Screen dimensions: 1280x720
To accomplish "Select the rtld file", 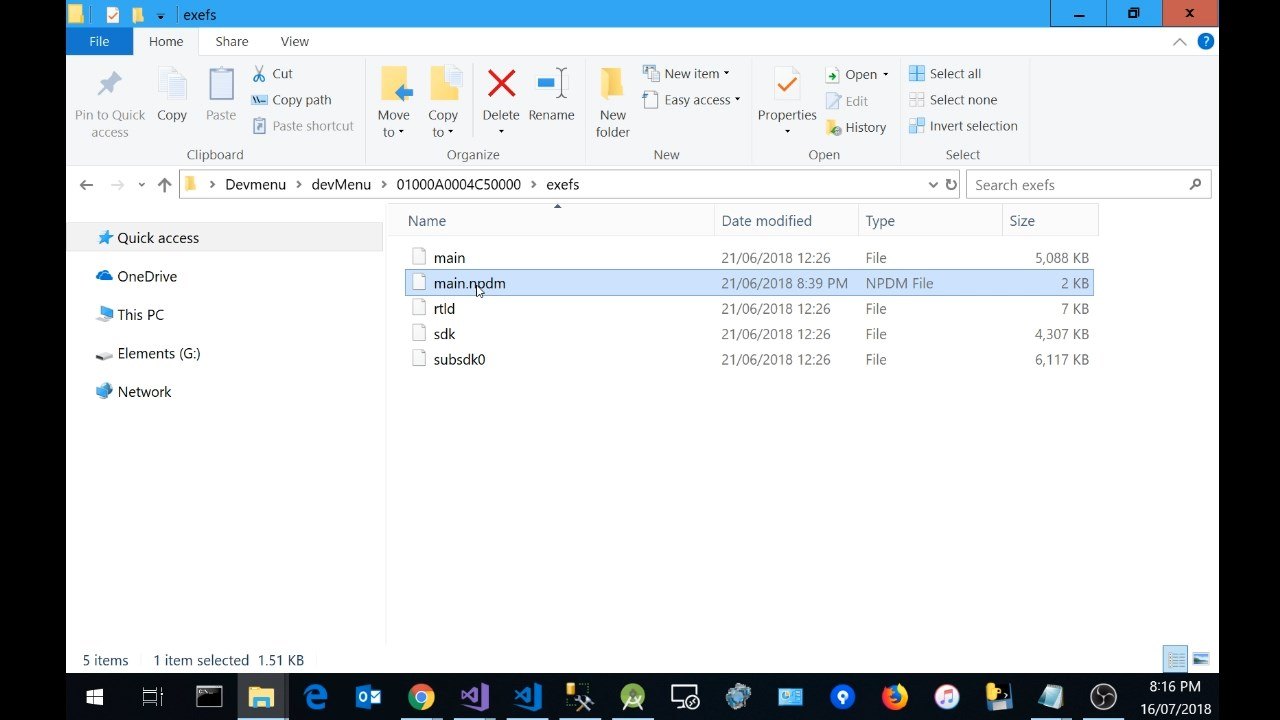I will 749,308.
